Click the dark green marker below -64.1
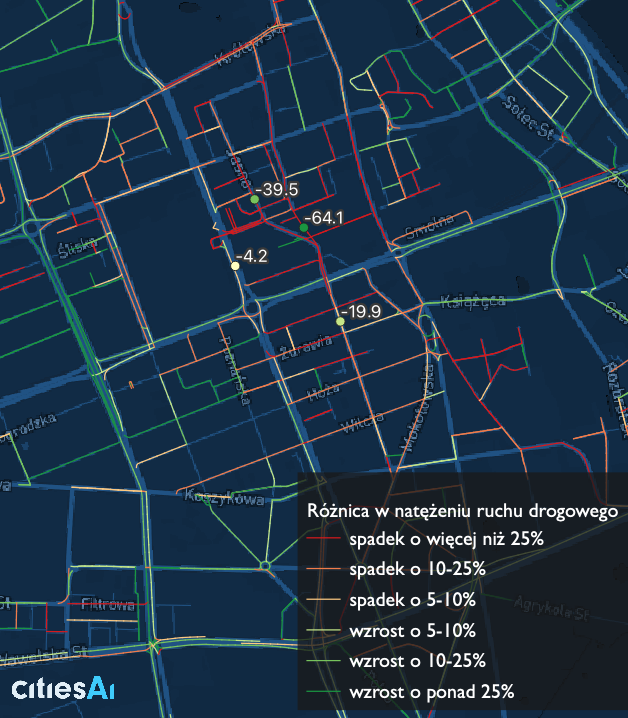Image resolution: width=628 pixels, height=718 pixels. pyautogui.click(x=303, y=229)
